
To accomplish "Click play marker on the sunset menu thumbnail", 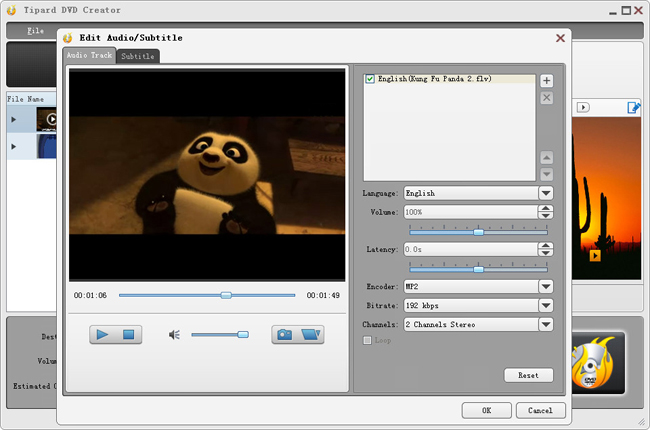I will (595, 255).
